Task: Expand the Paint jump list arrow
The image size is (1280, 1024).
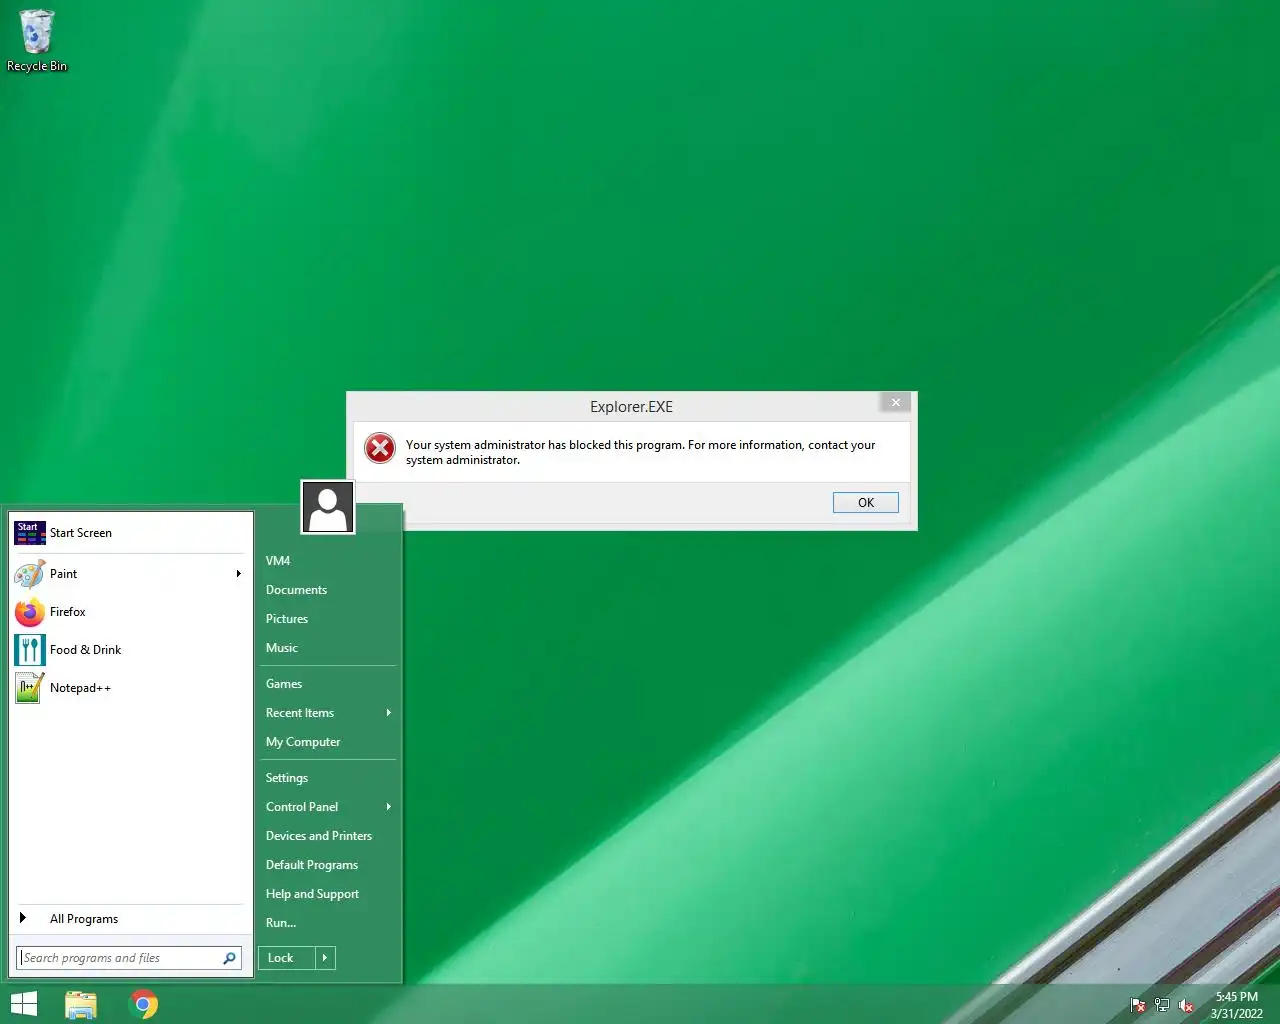Action: click(238, 574)
